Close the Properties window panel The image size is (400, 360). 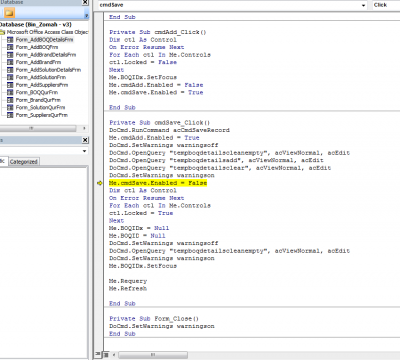click(x=85, y=140)
